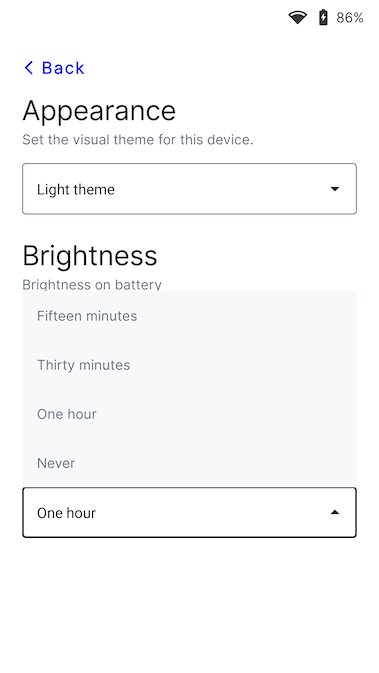Screen dimensions: 379x673
Task: Click the blue back chevron icon
Action: (x=29, y=67)
